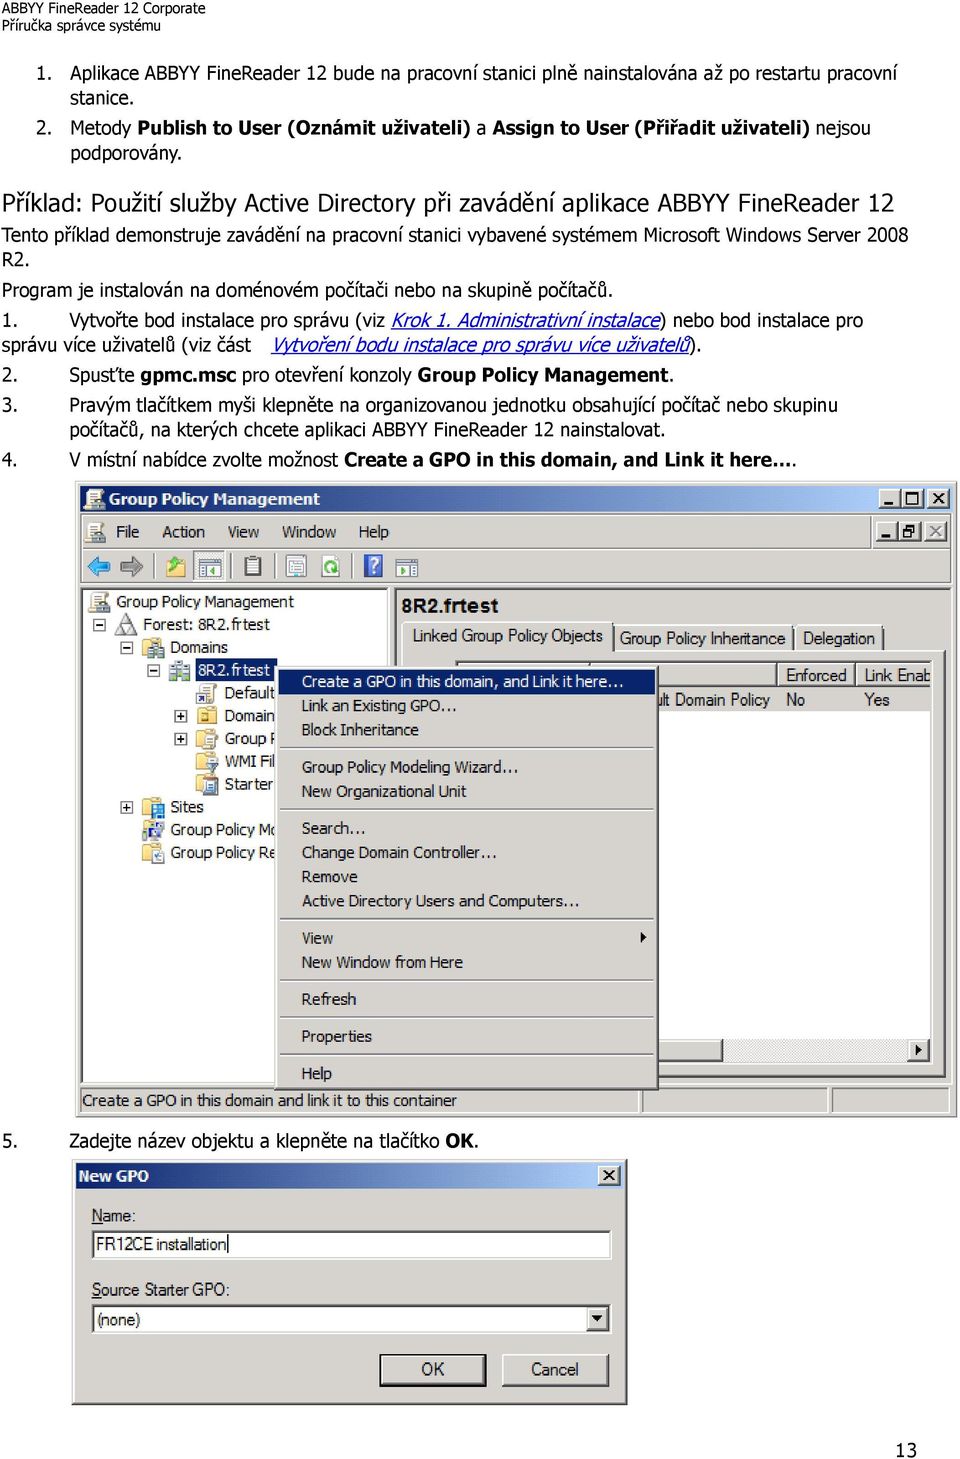Choose Create a GPO in this domain

(x=466, y=681)
